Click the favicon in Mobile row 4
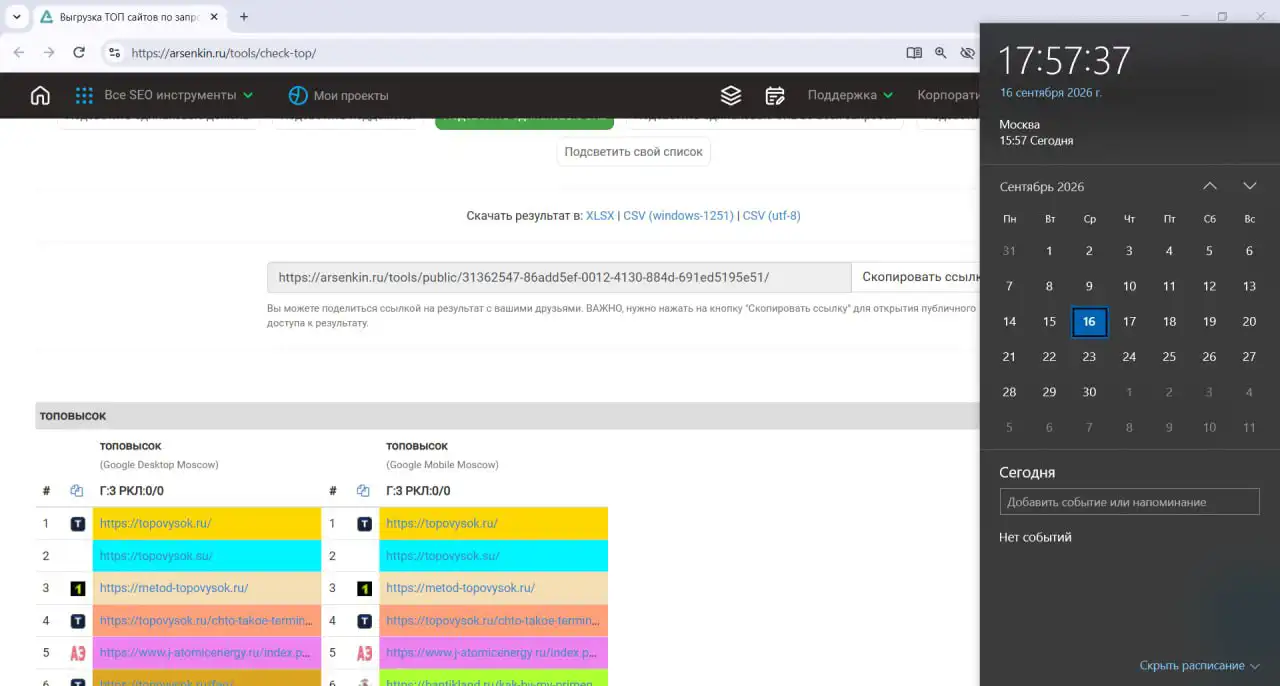This screenshot has width=1280, height=686. pos(364,621)
